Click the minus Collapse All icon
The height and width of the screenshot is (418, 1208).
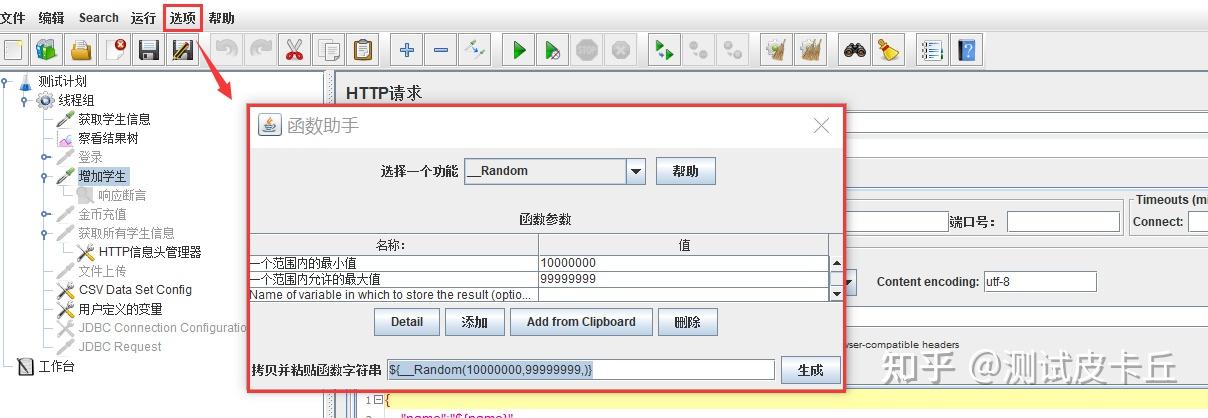click(x=440, y=49)
